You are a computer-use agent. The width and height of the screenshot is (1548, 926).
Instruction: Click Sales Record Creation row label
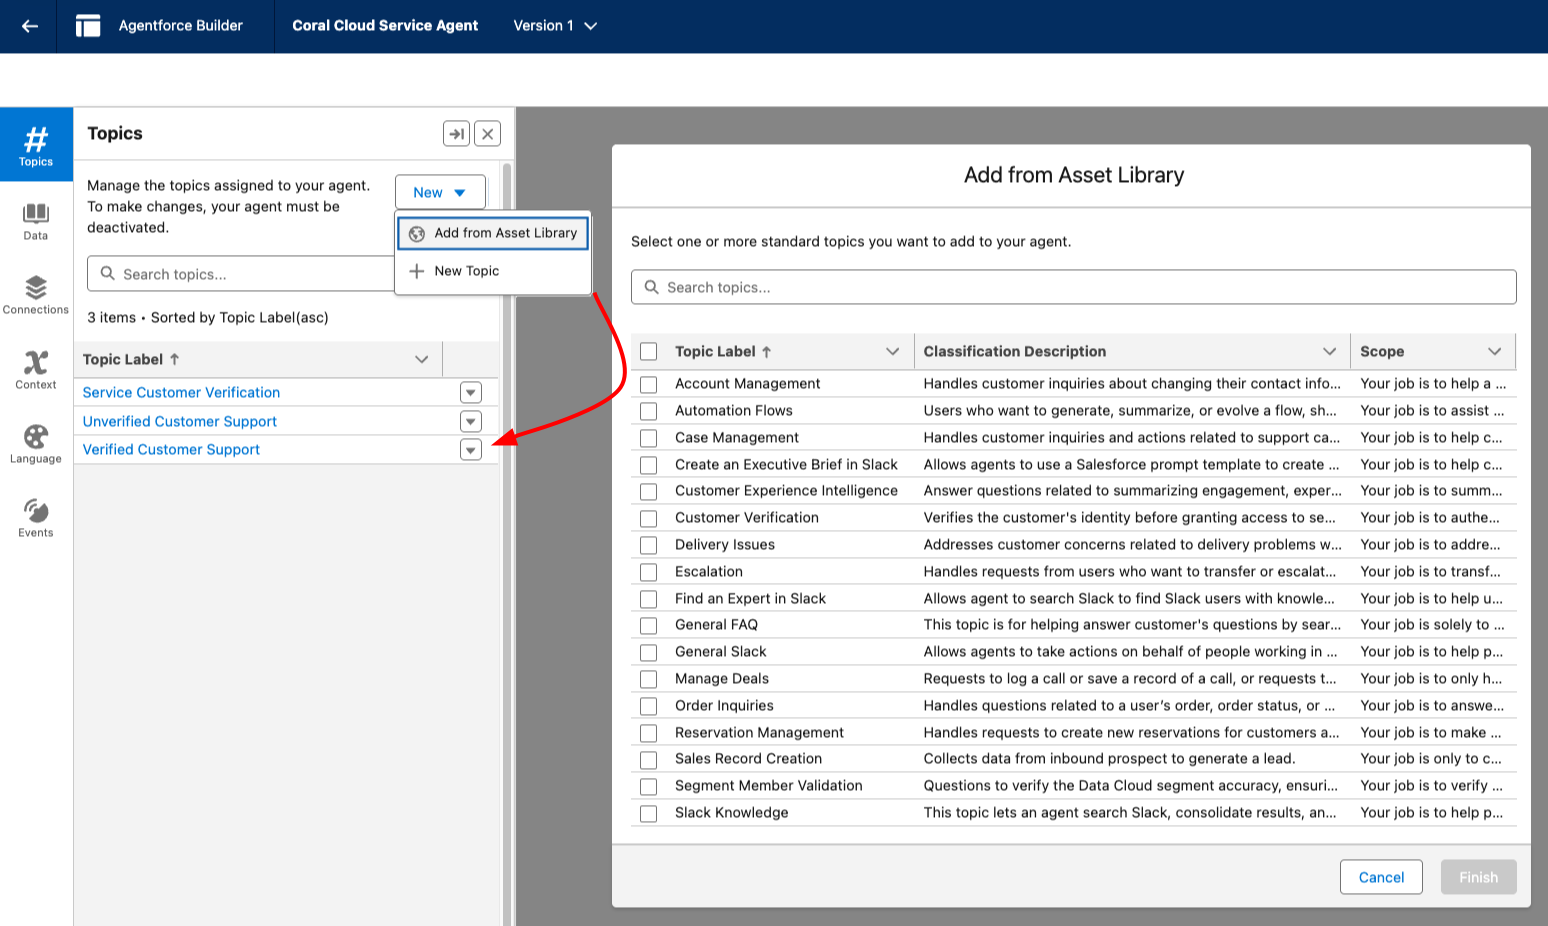748,759
